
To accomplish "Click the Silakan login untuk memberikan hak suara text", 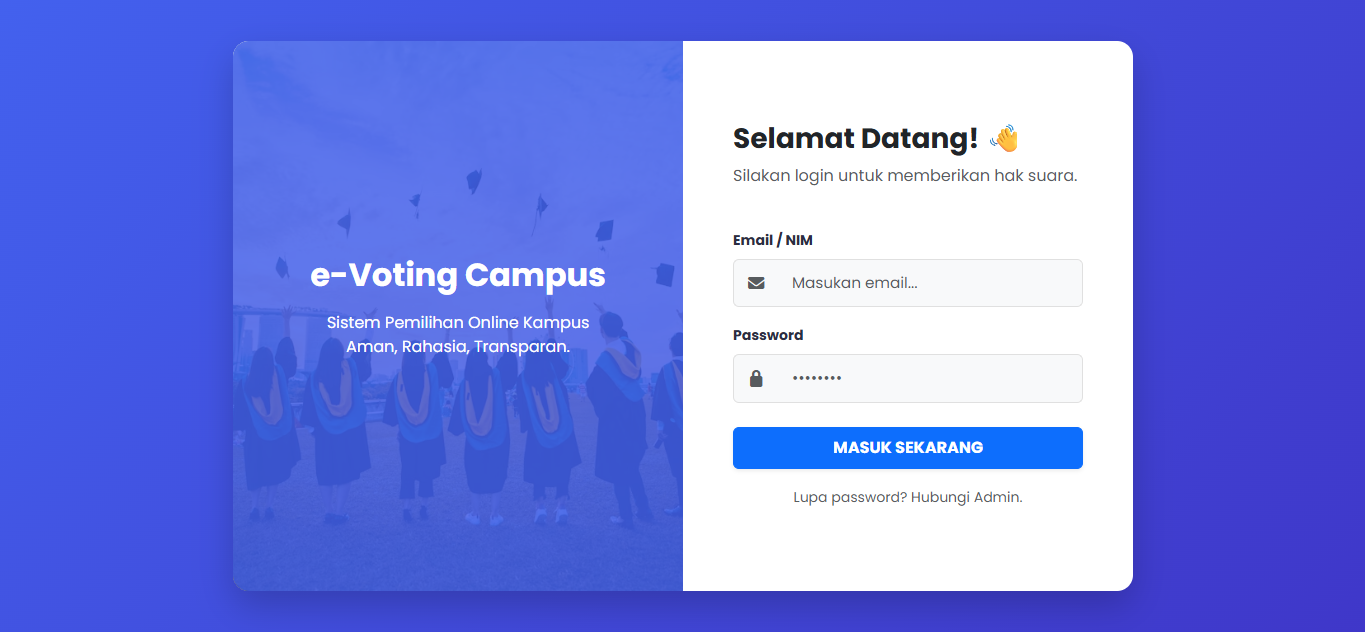I will pos(905,175).
